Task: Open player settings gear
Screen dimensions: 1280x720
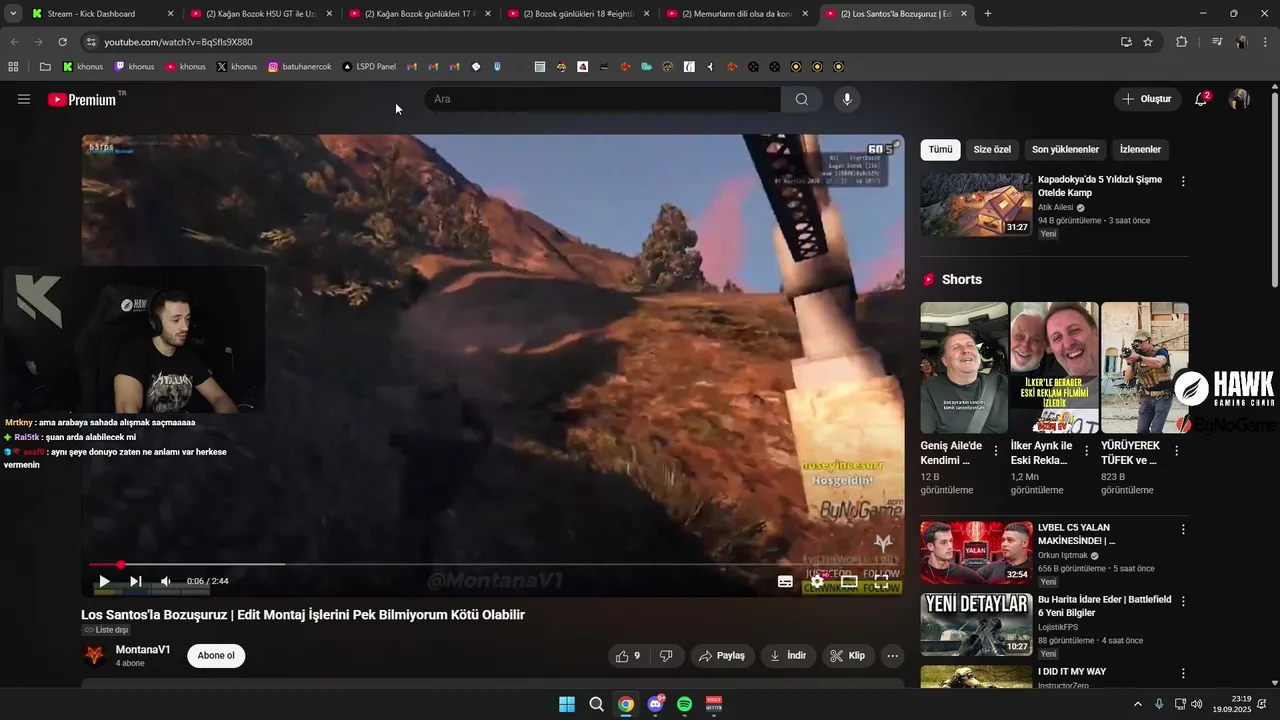Action: point(817,581)
